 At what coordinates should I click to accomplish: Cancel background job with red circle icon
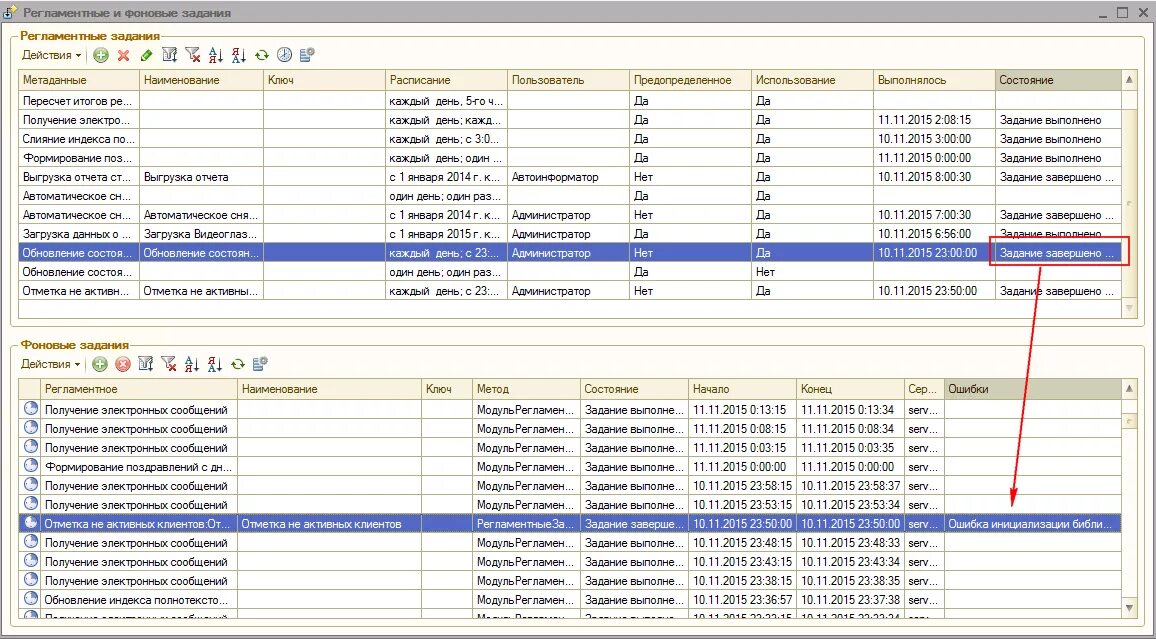coord(123,364)
